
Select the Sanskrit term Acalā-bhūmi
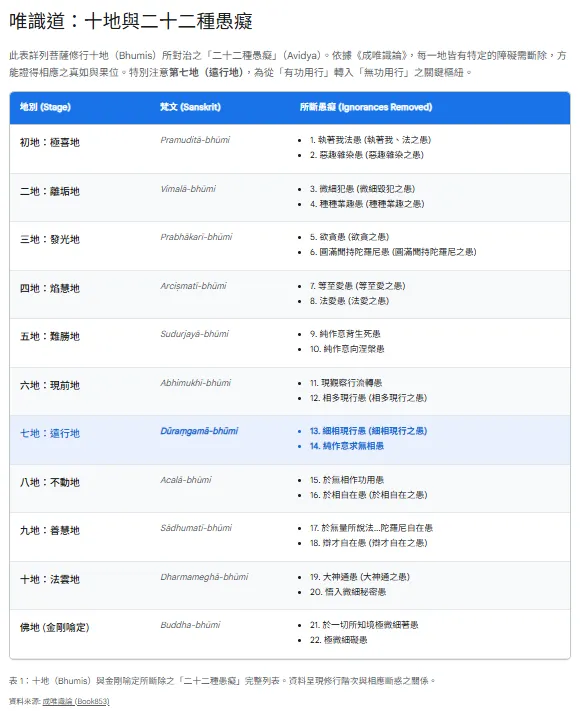(186, 480)
